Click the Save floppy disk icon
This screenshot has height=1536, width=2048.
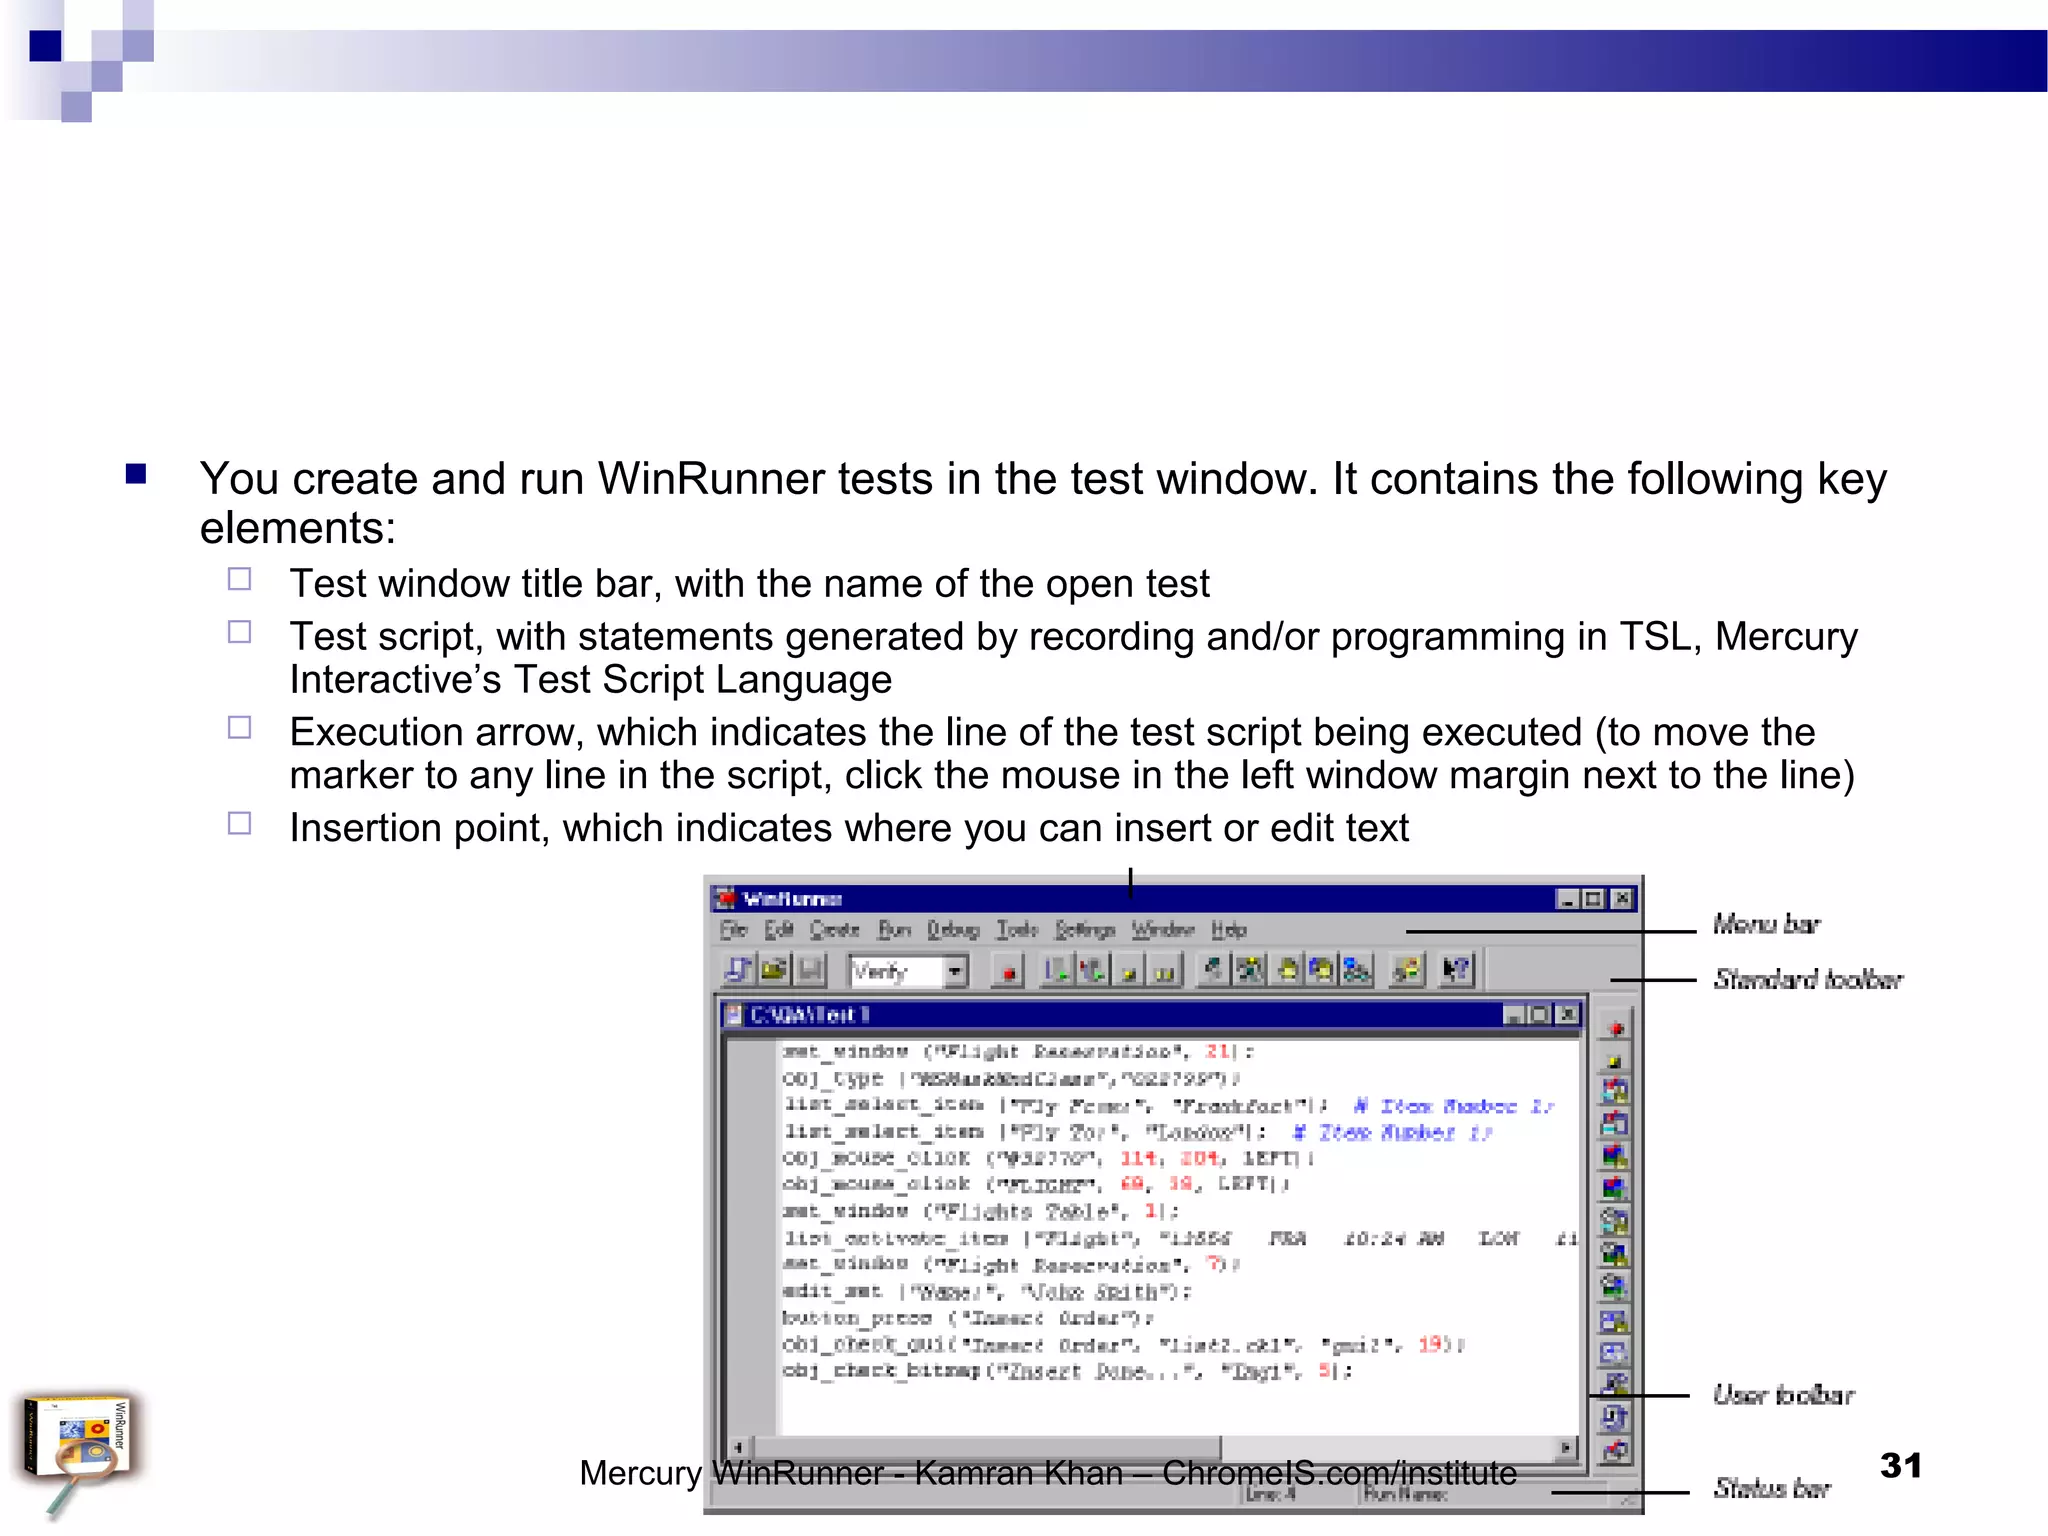[810, 969]
